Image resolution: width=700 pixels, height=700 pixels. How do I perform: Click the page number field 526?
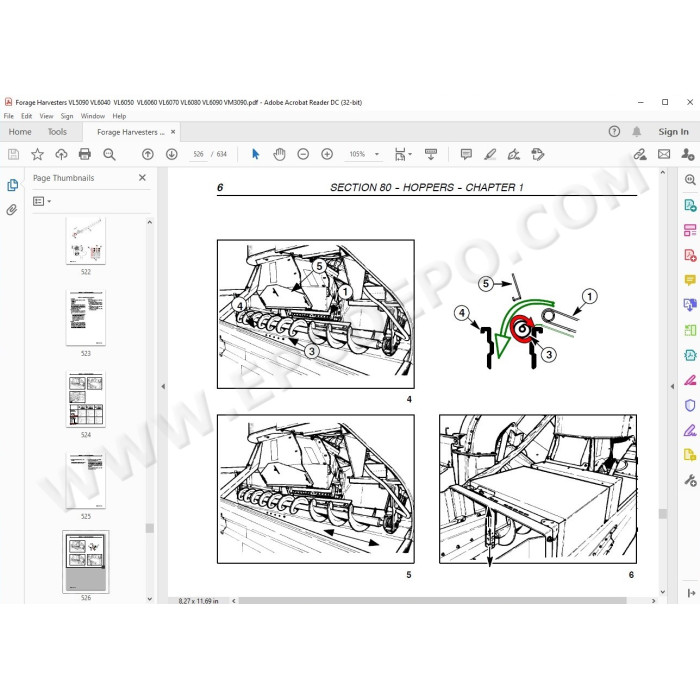point(198,154)
